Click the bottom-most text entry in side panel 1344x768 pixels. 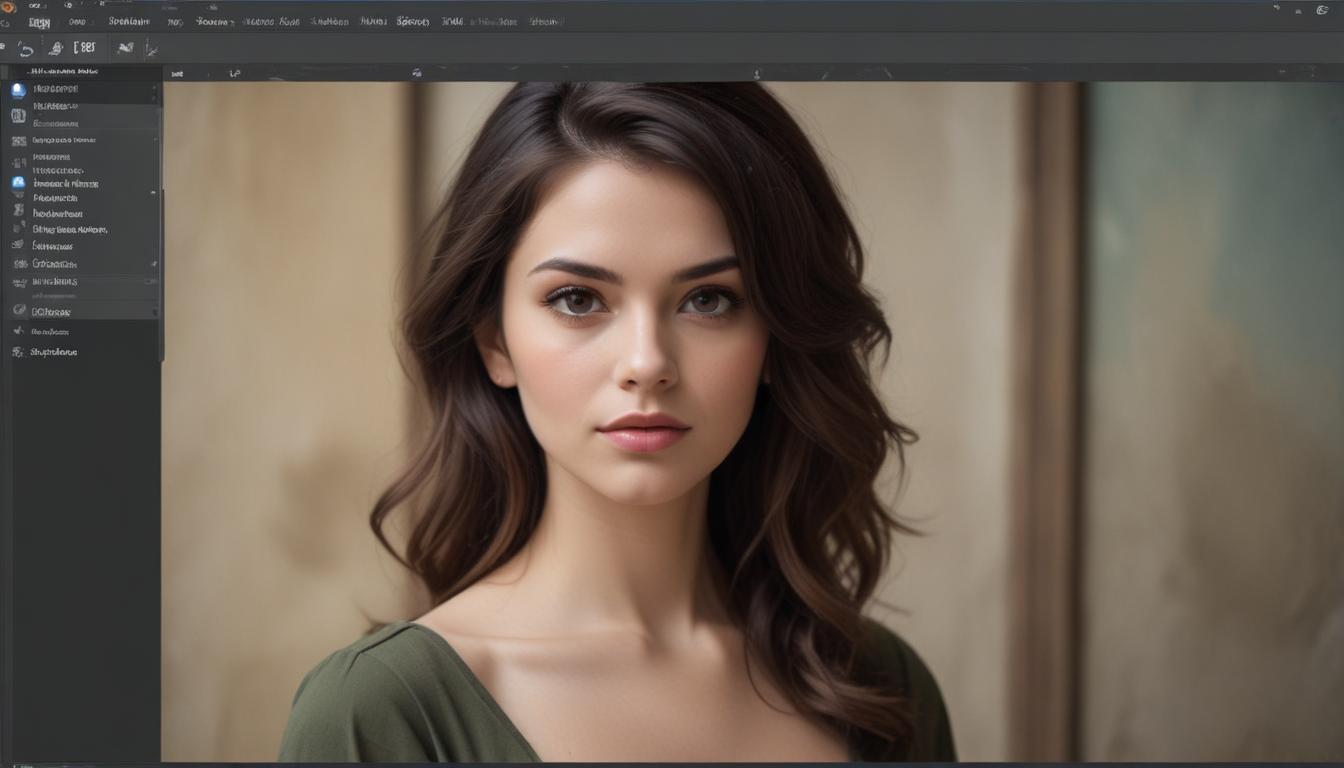pyautogui.click(x=53, y=352)
